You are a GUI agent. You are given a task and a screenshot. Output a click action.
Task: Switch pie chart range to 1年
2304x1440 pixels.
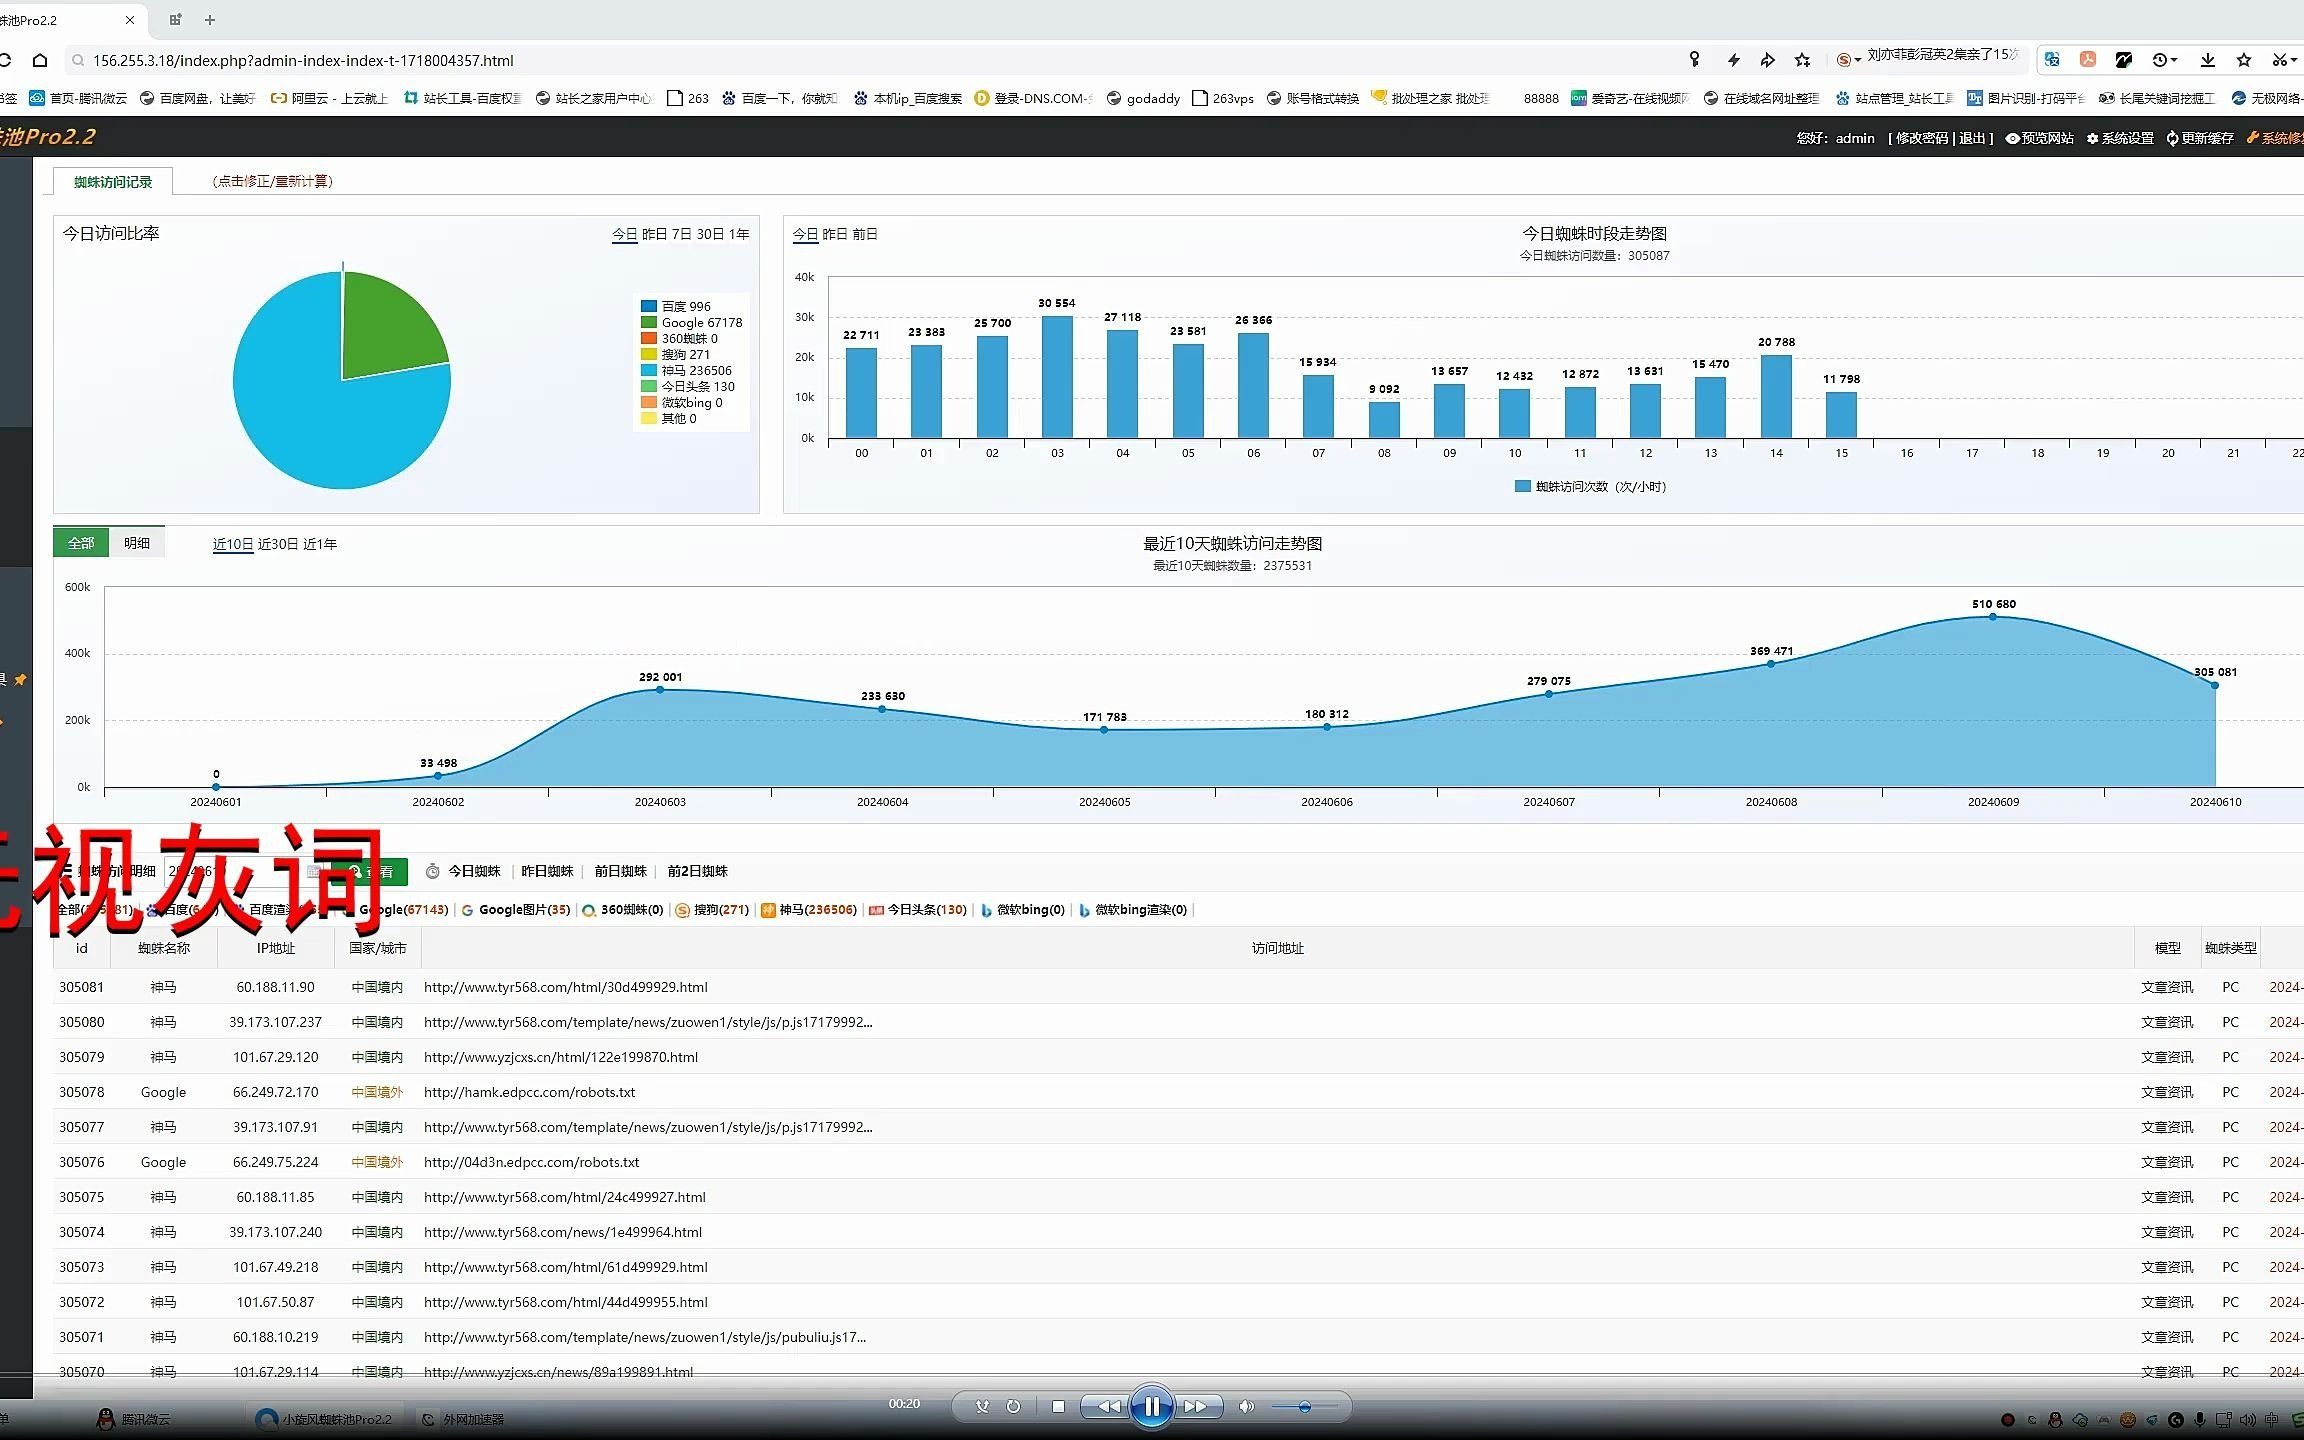[739, 234]
